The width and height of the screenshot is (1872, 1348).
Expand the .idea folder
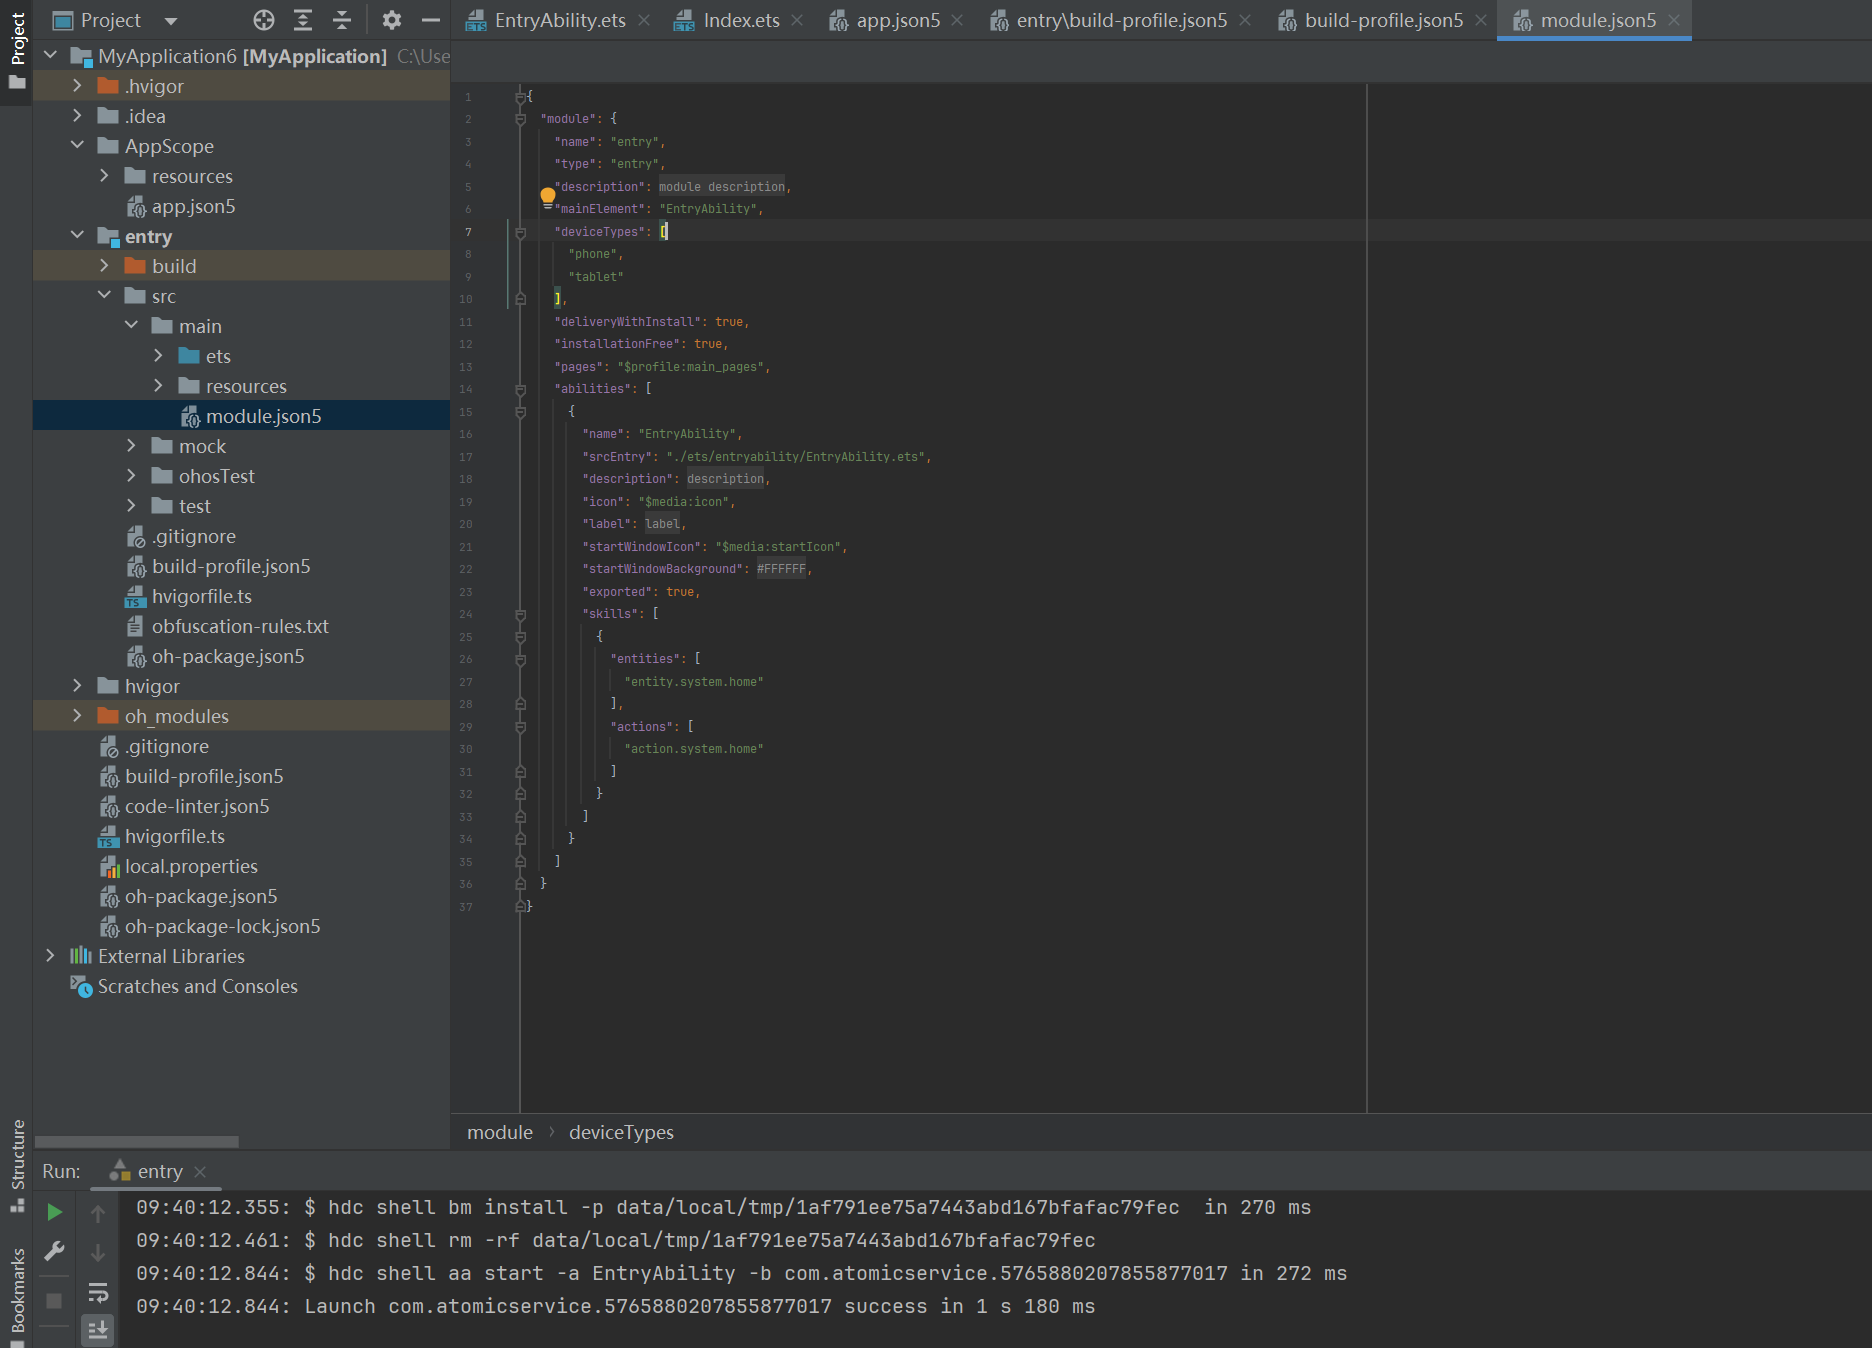pyautogui.click(x=77, y=116)
